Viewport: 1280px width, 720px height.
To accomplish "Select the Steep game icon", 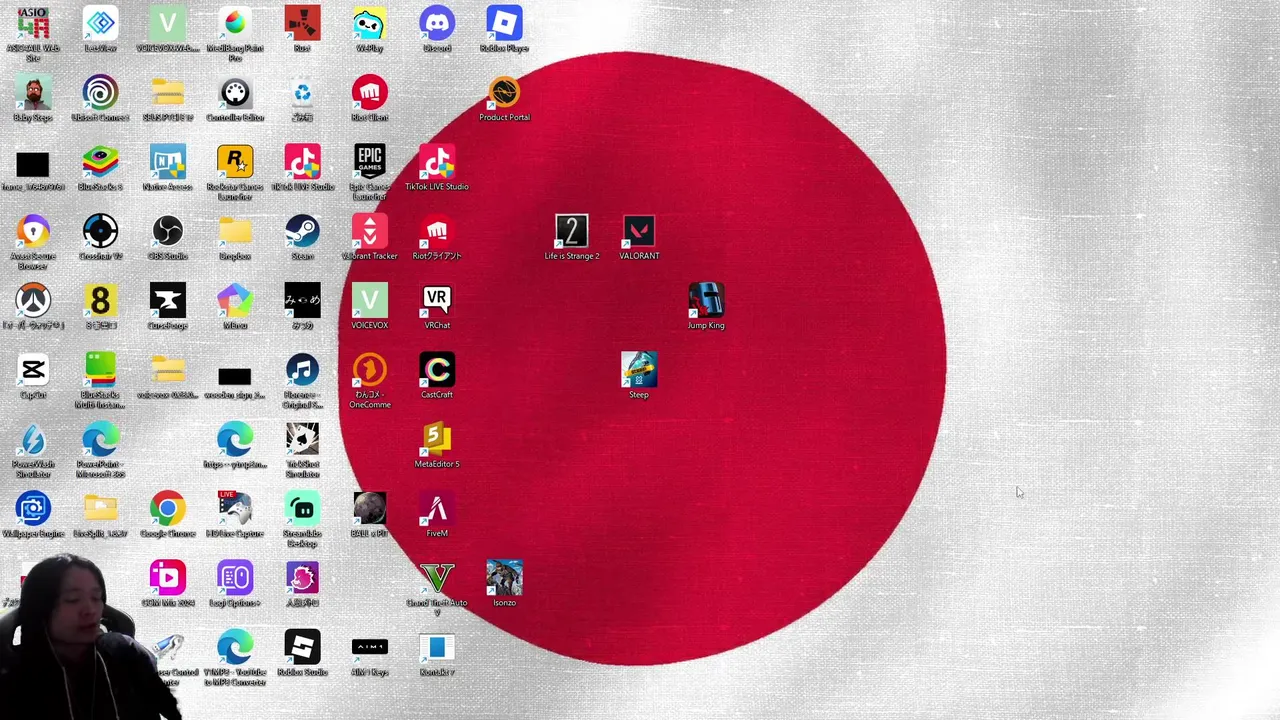I will (x=639, y=371).
